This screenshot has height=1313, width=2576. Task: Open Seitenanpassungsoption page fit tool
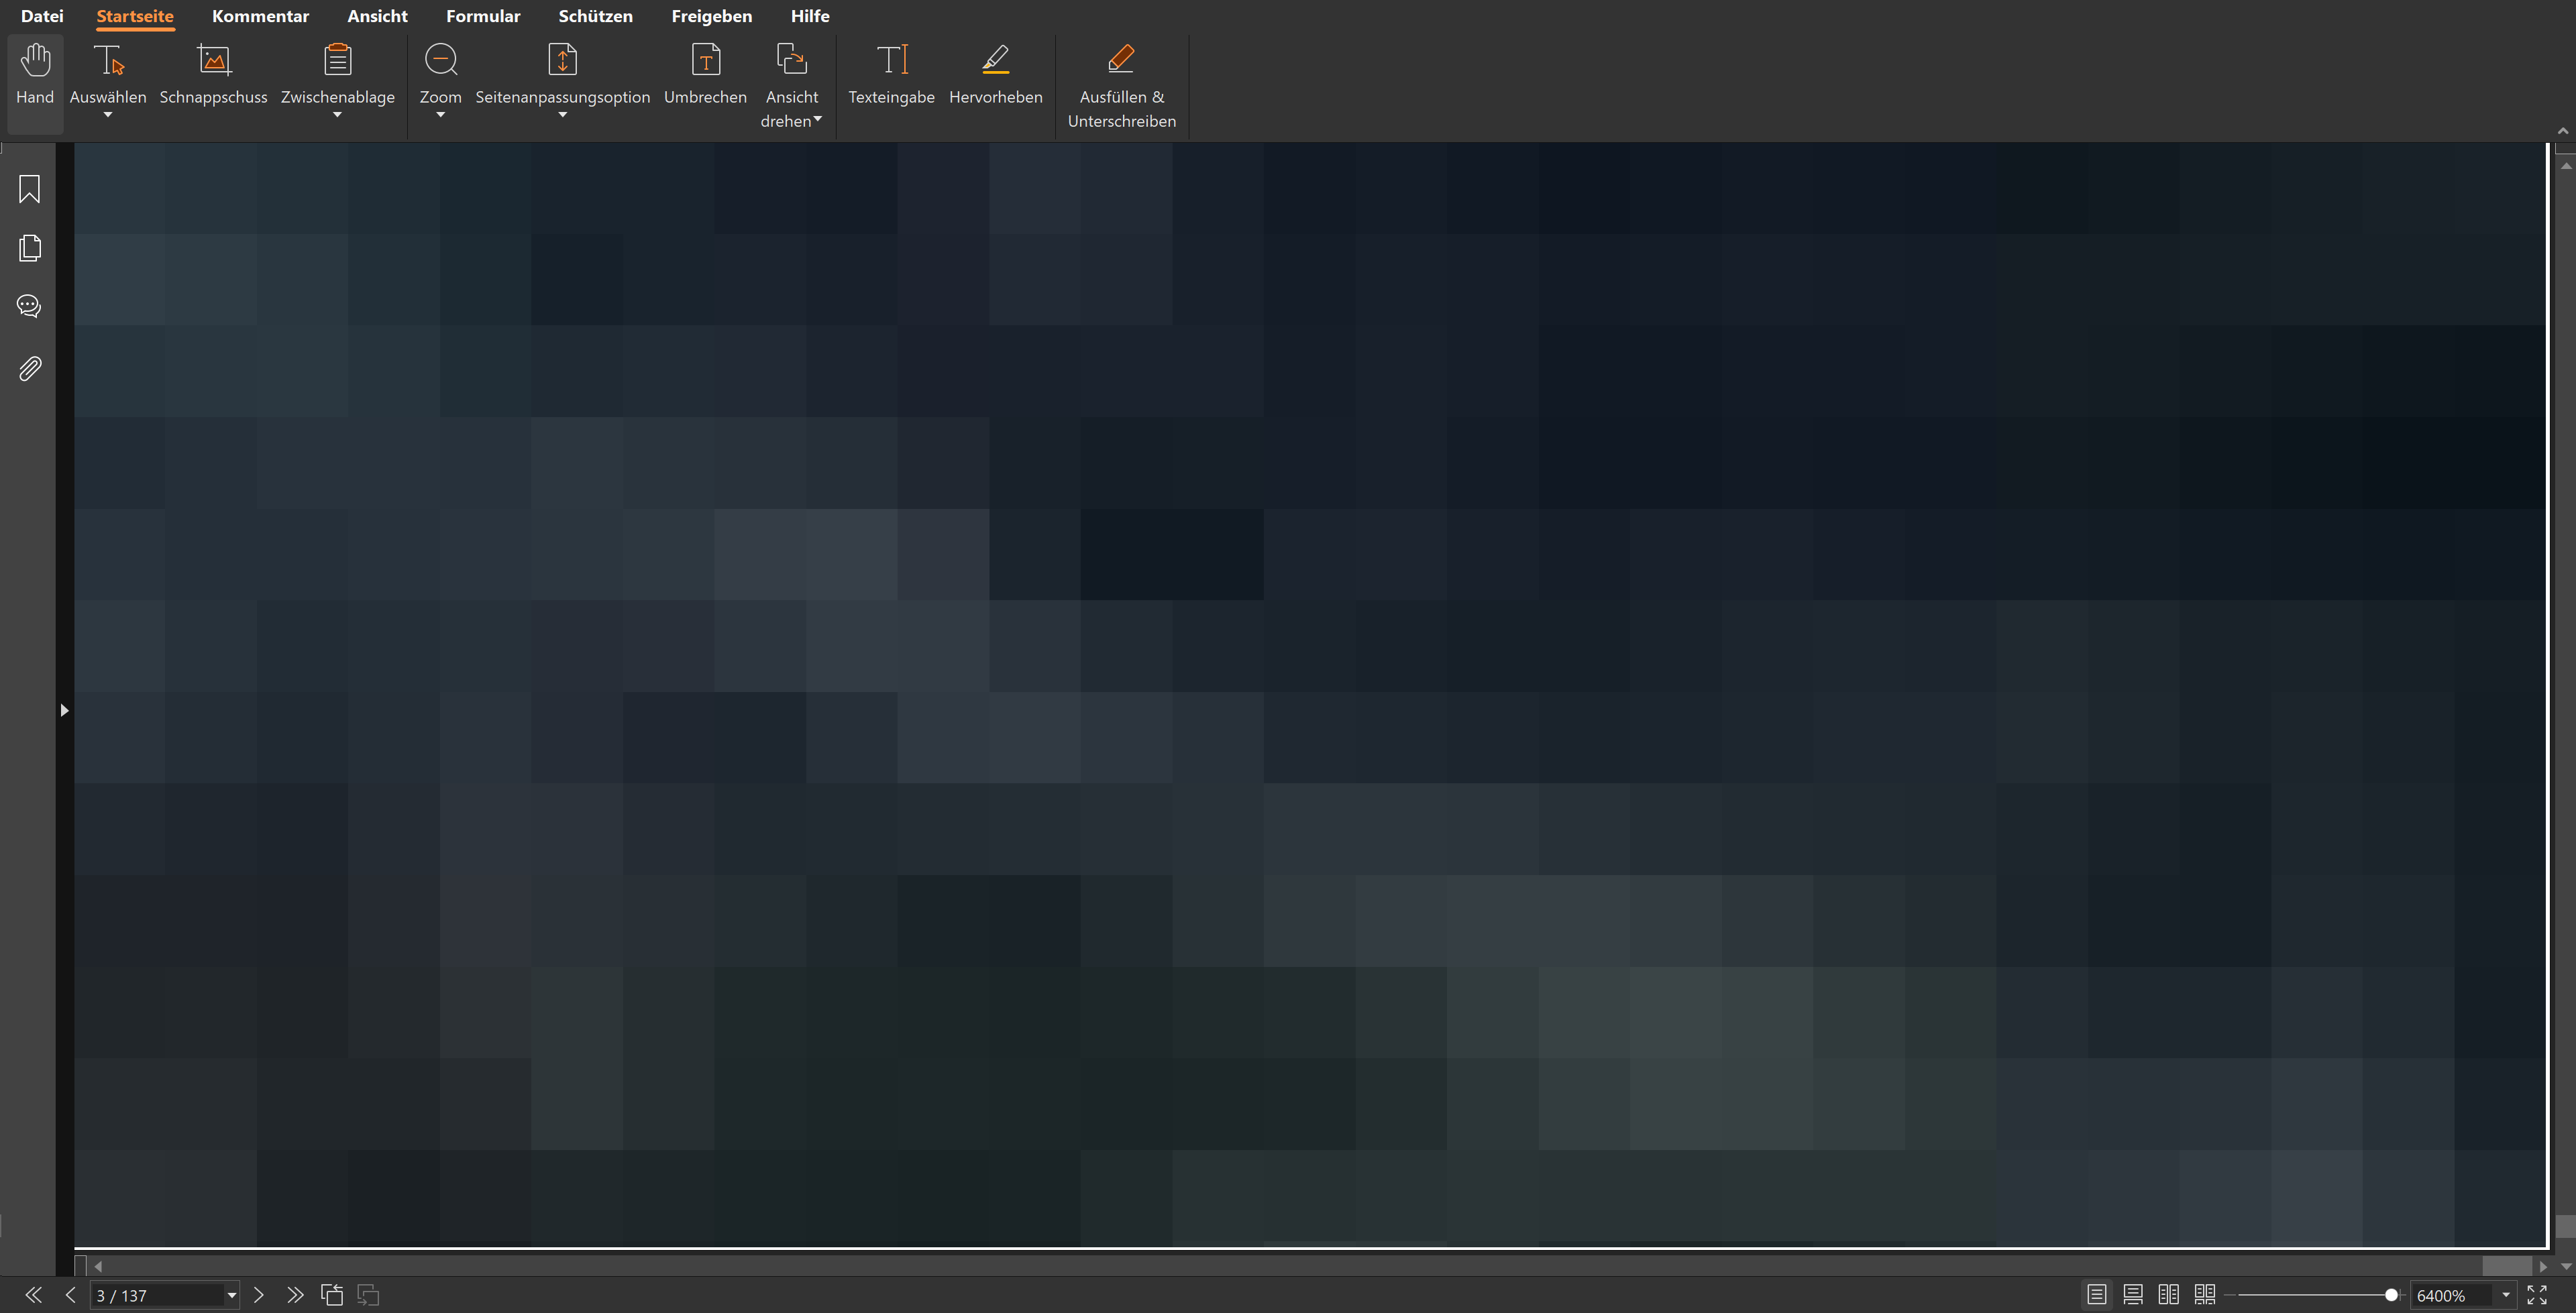(x=563, y=75)
